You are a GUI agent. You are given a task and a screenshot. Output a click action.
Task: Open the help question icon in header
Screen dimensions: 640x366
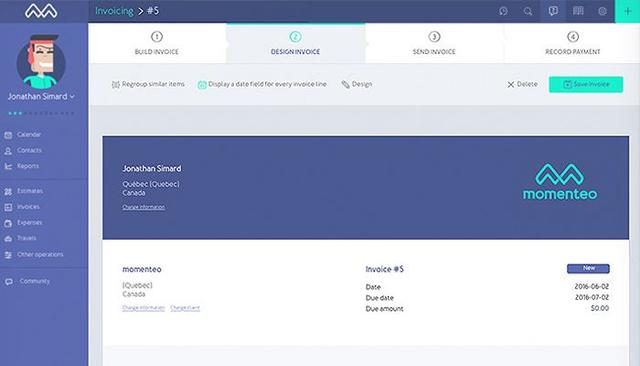click(x=553, y=11)
